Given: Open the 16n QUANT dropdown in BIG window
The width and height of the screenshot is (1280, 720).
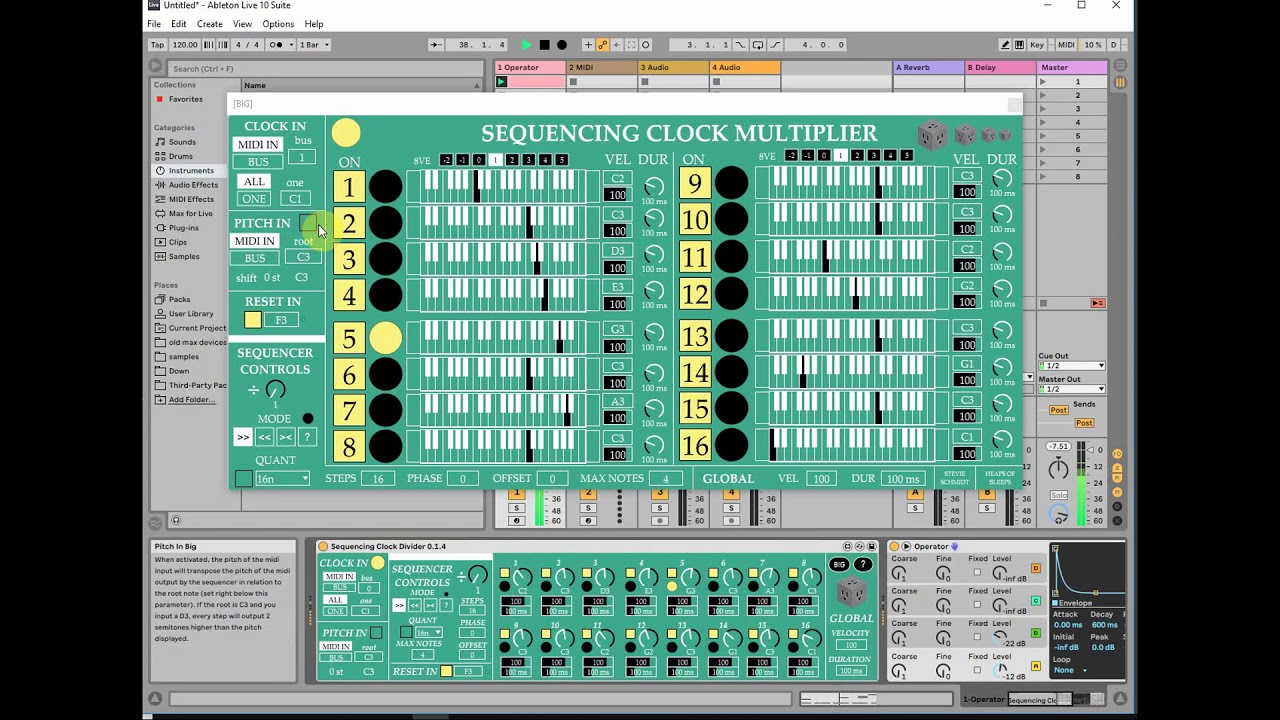Looking at the screenshot, I should point(283,479).
